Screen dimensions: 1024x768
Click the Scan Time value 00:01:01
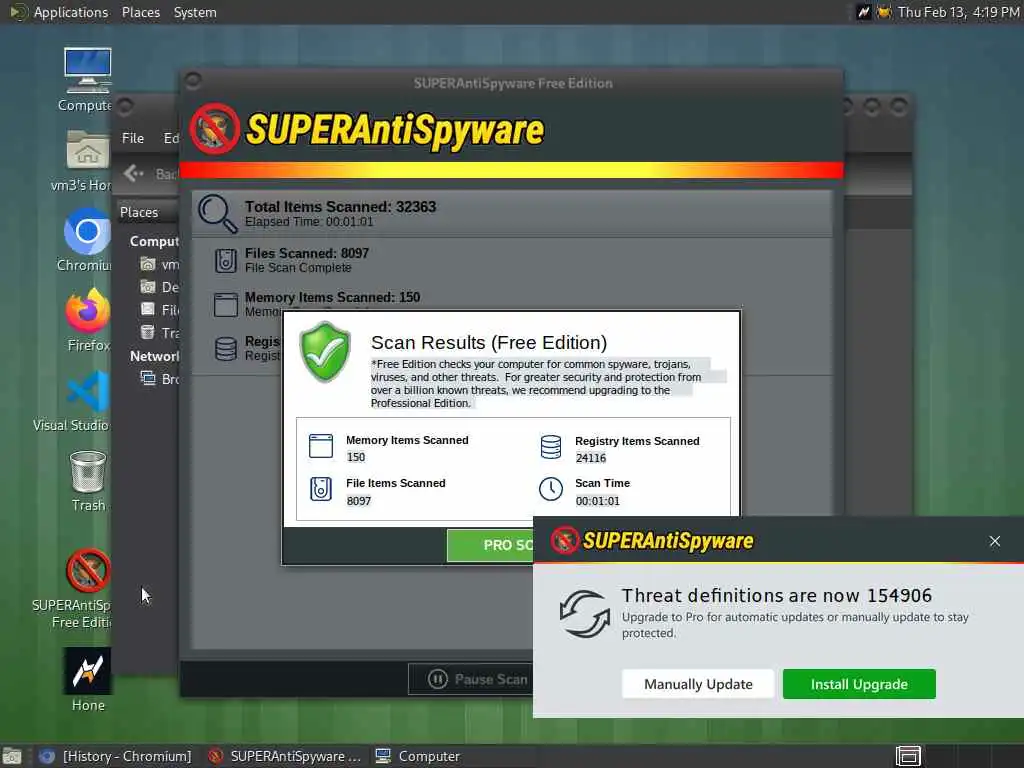point(598,501)
